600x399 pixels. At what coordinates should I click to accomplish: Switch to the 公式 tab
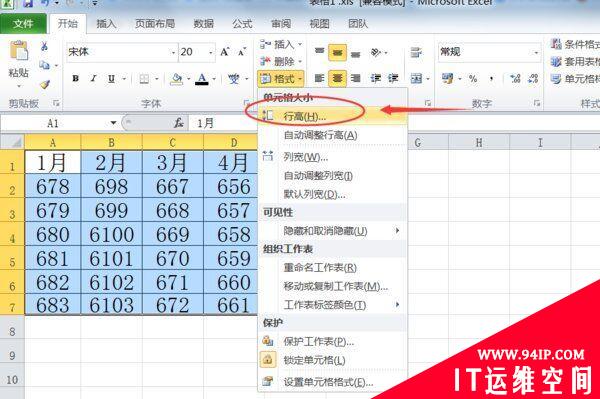coord(242,24)
